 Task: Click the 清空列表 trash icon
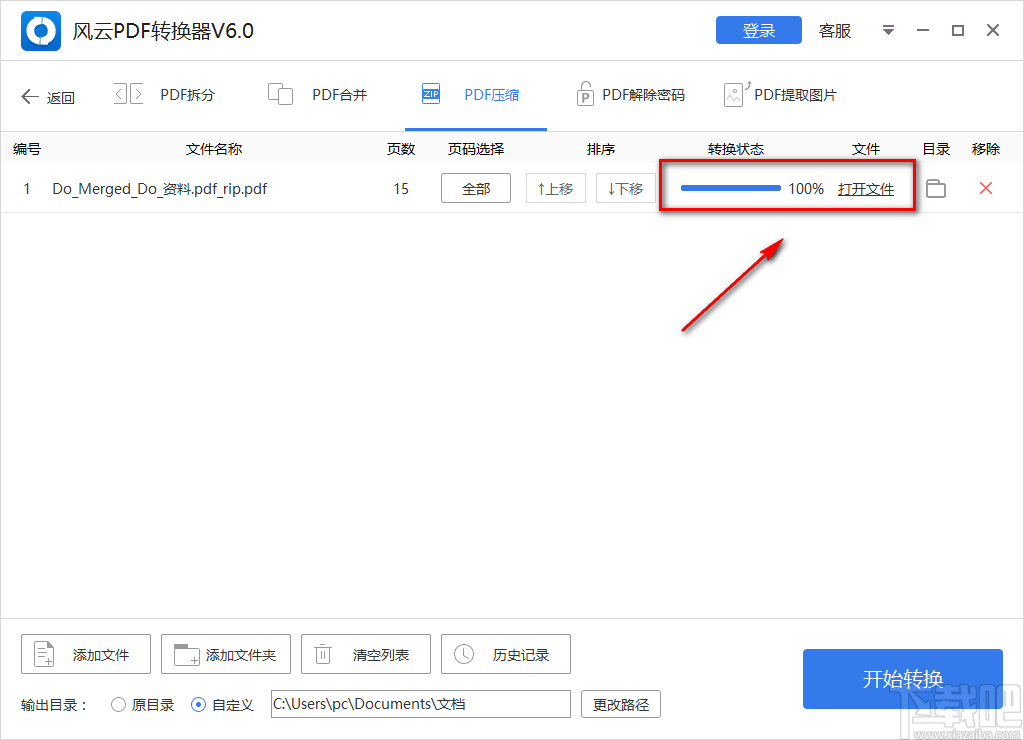pos(323,654)
